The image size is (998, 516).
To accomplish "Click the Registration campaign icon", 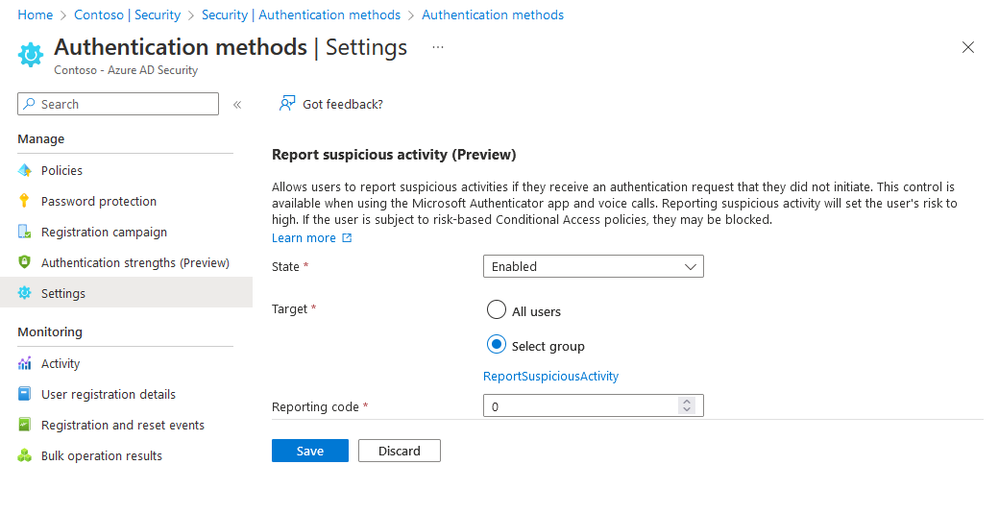I will (x=25, y=232).
